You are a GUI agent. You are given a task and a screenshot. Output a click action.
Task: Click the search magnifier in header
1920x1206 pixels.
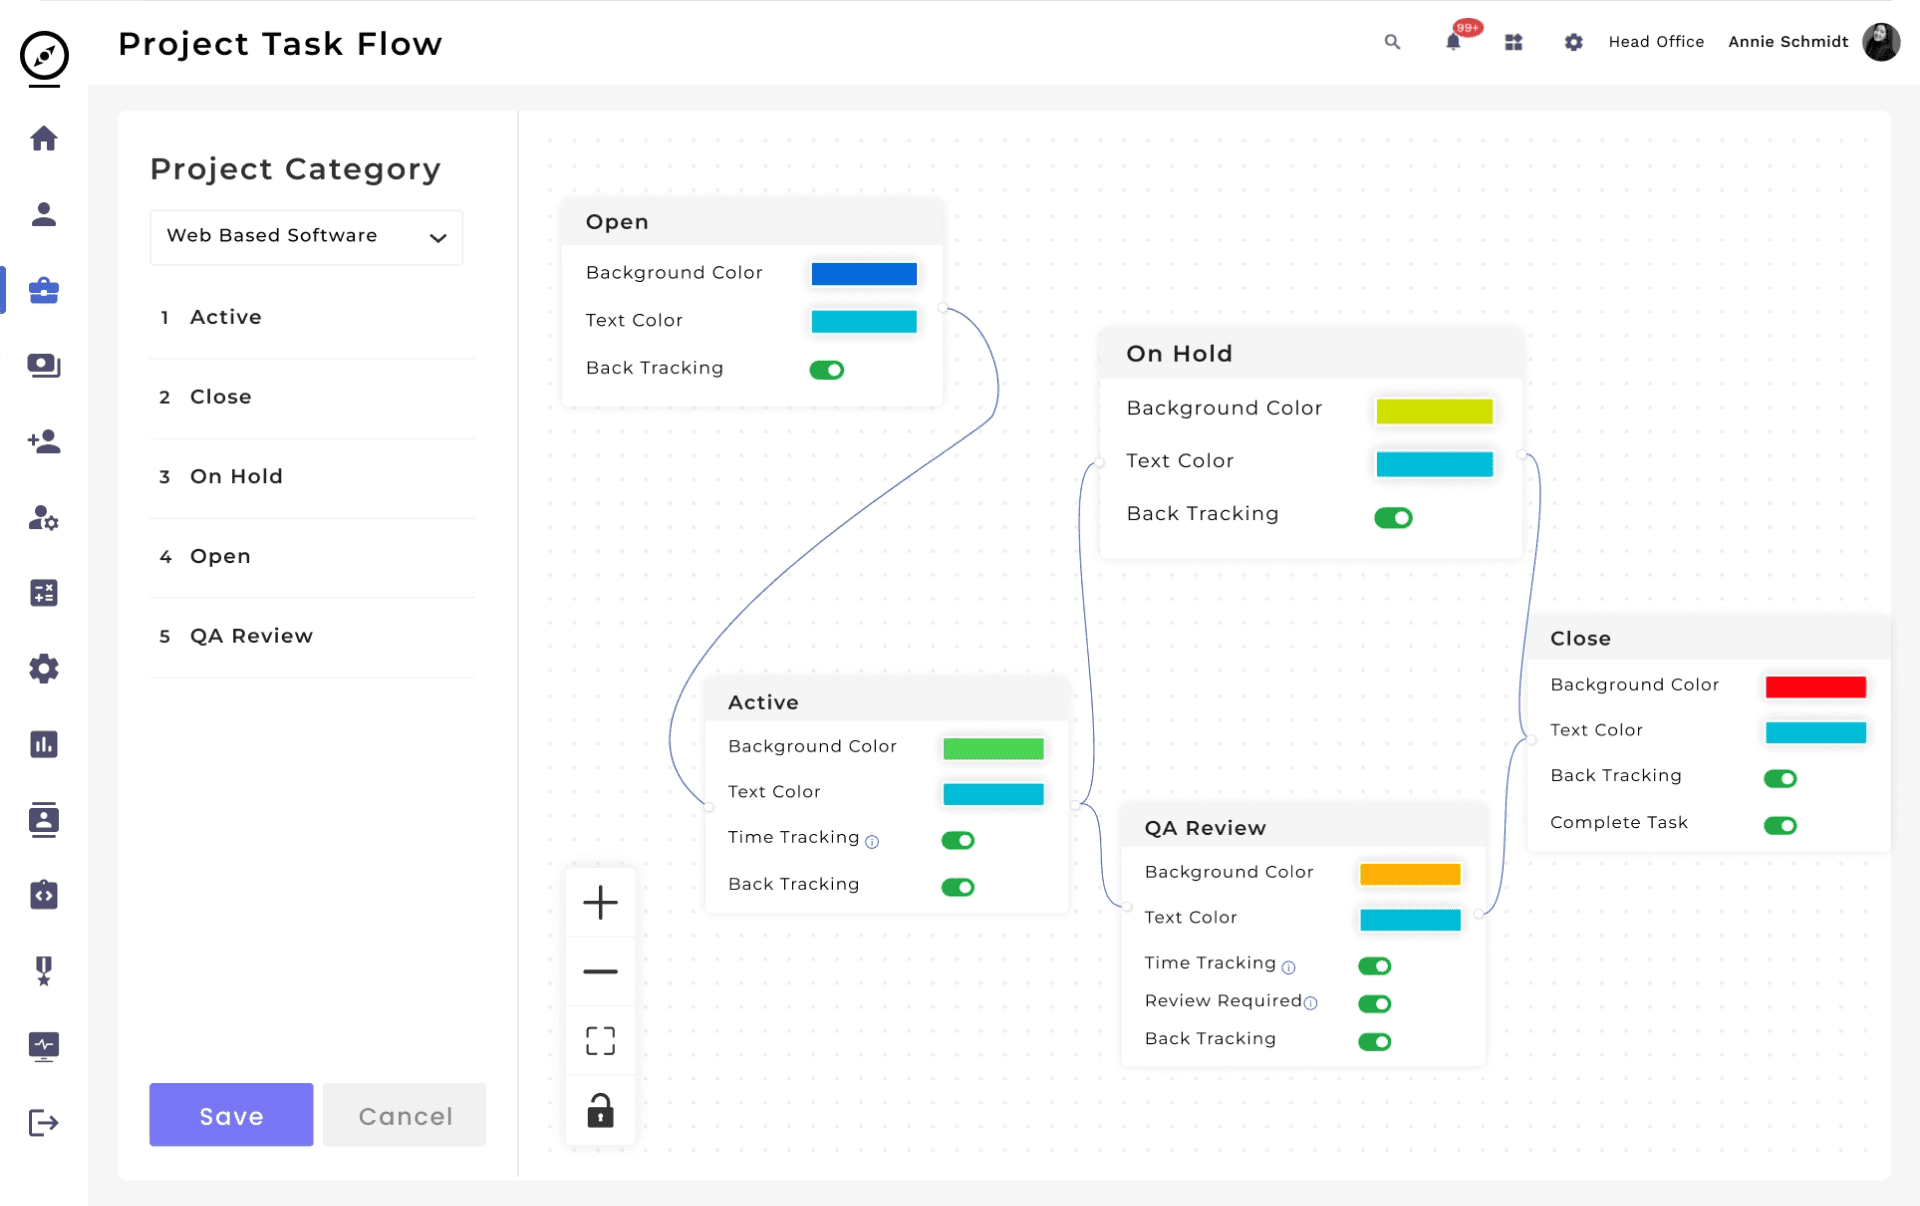tap(1392, 42)
